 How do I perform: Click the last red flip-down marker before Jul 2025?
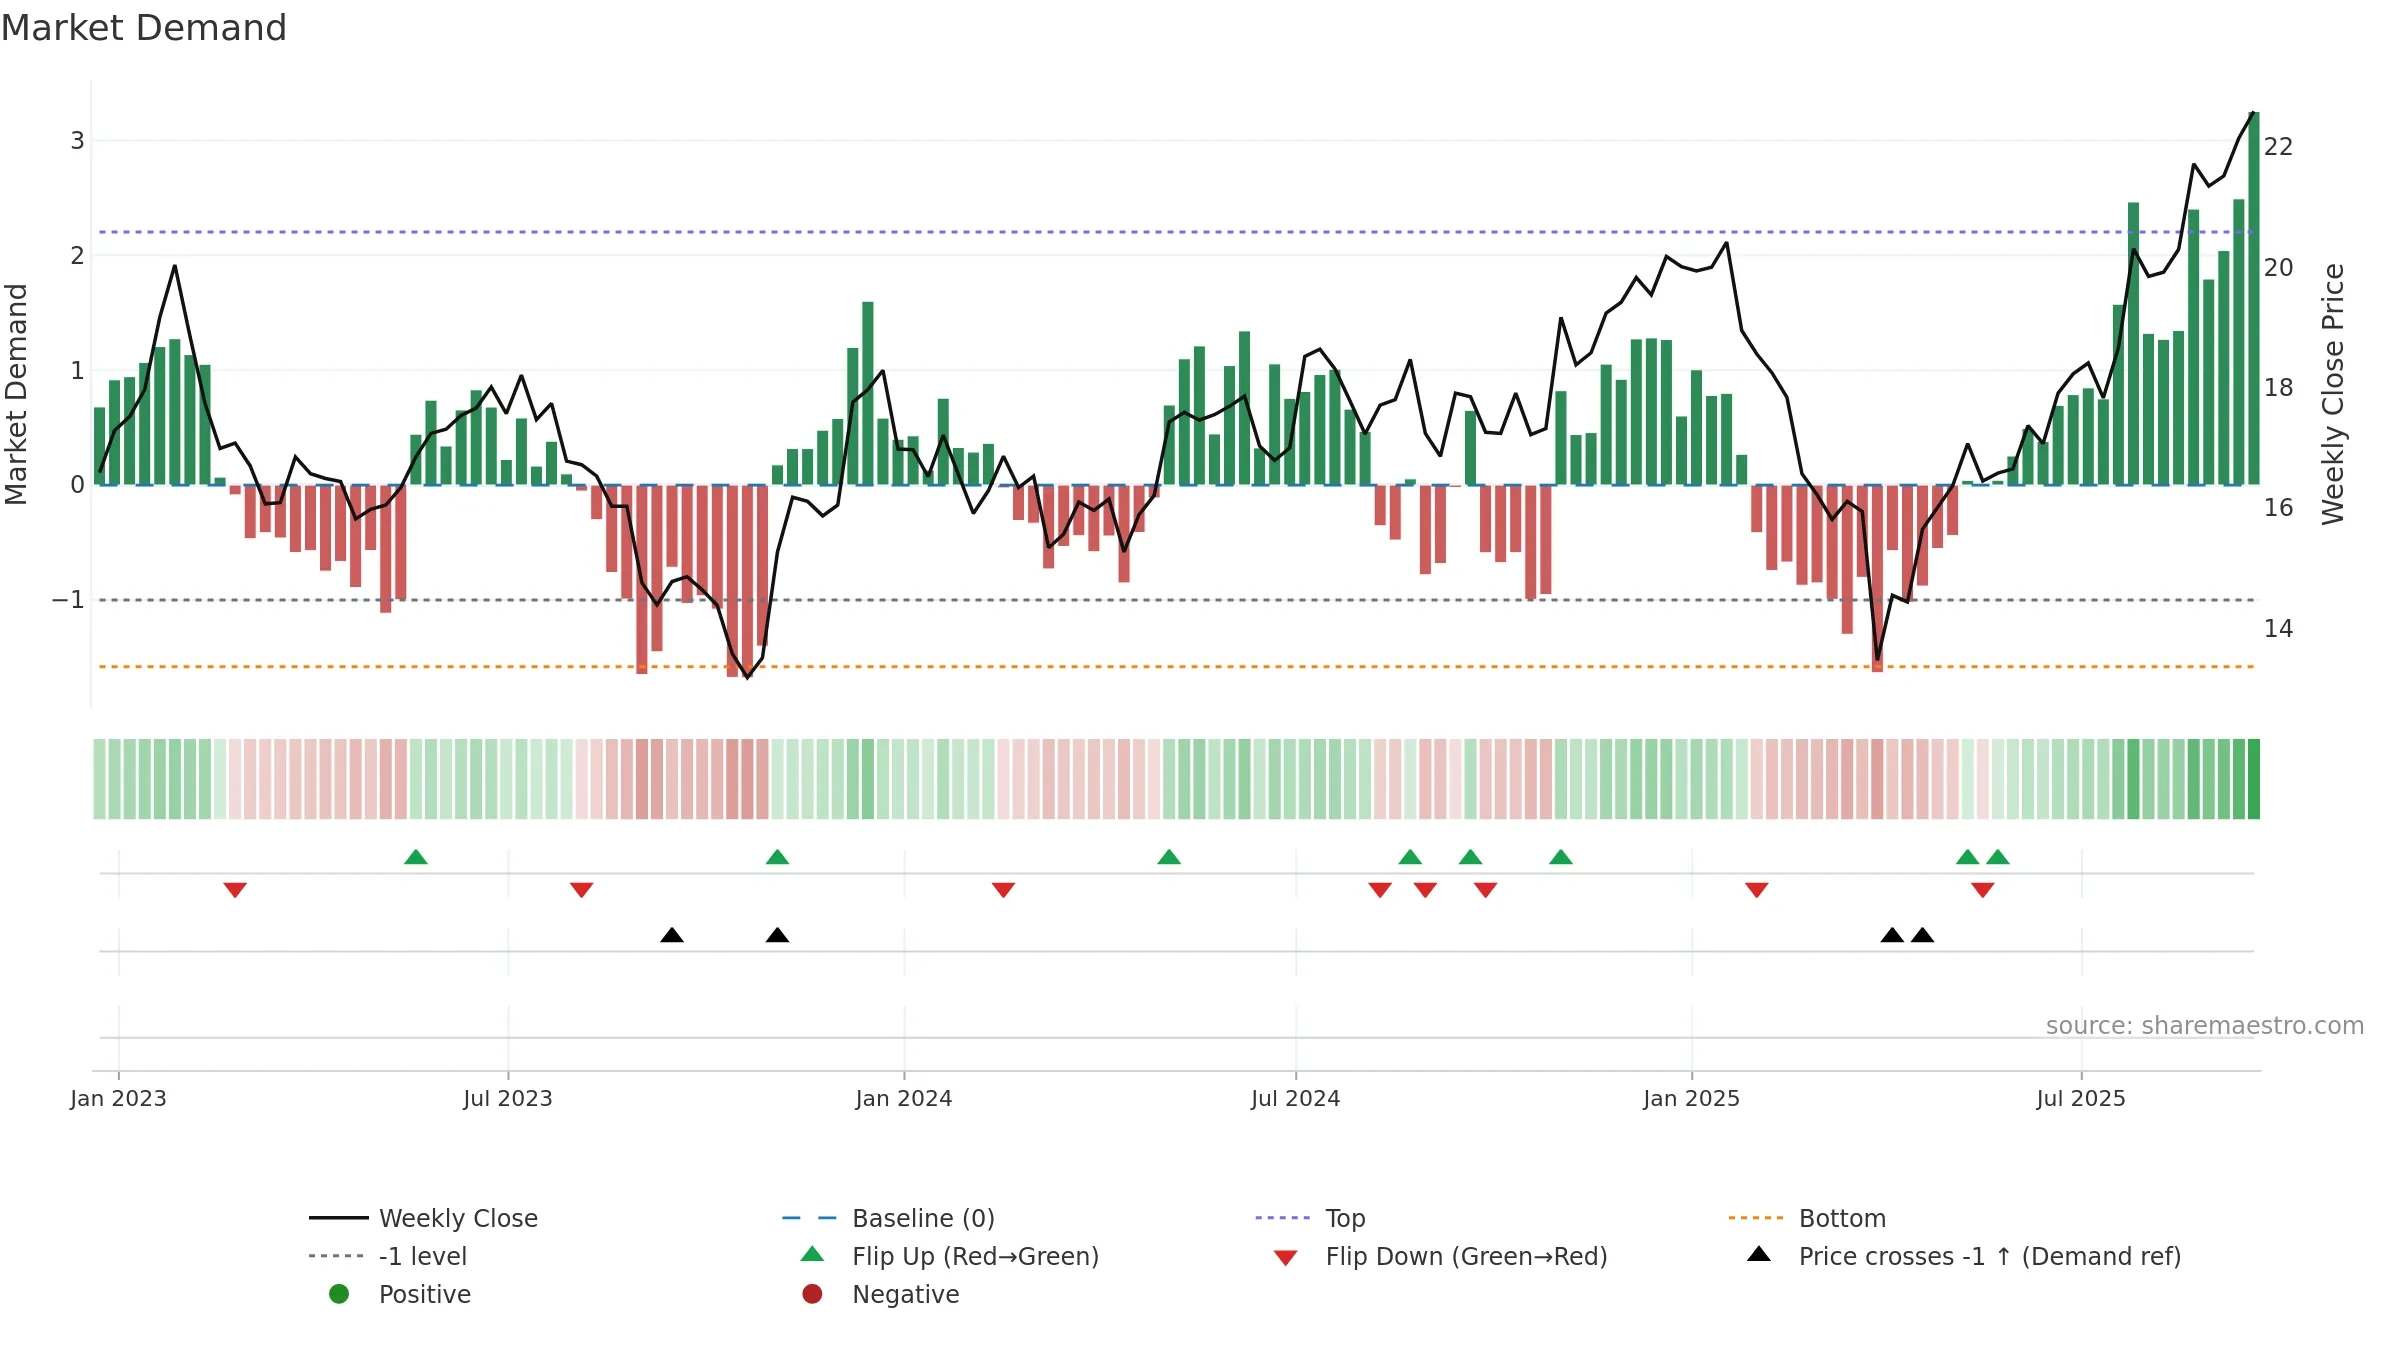[1983, 890]
